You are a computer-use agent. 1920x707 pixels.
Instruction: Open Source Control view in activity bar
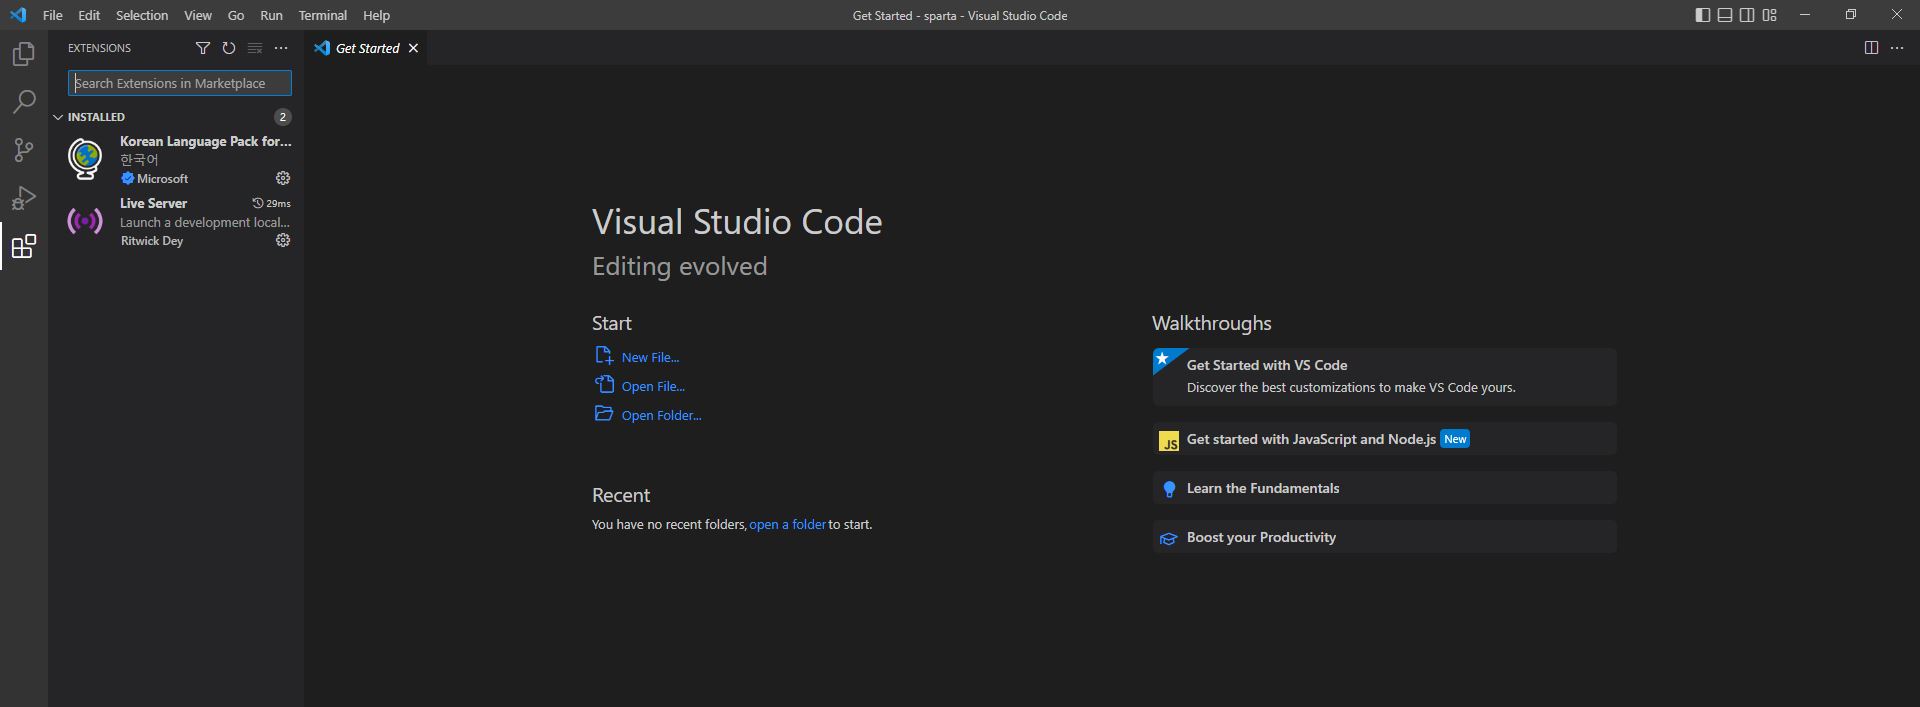pos(24,150)
